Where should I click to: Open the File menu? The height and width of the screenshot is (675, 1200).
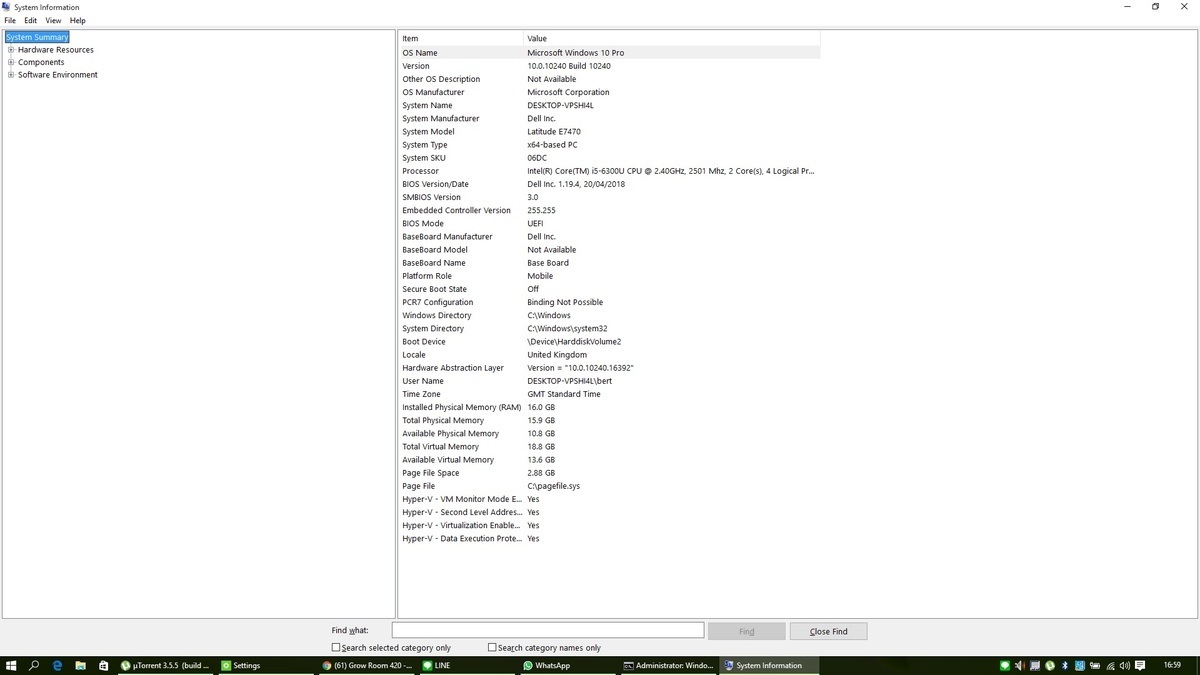coord(10,20)
